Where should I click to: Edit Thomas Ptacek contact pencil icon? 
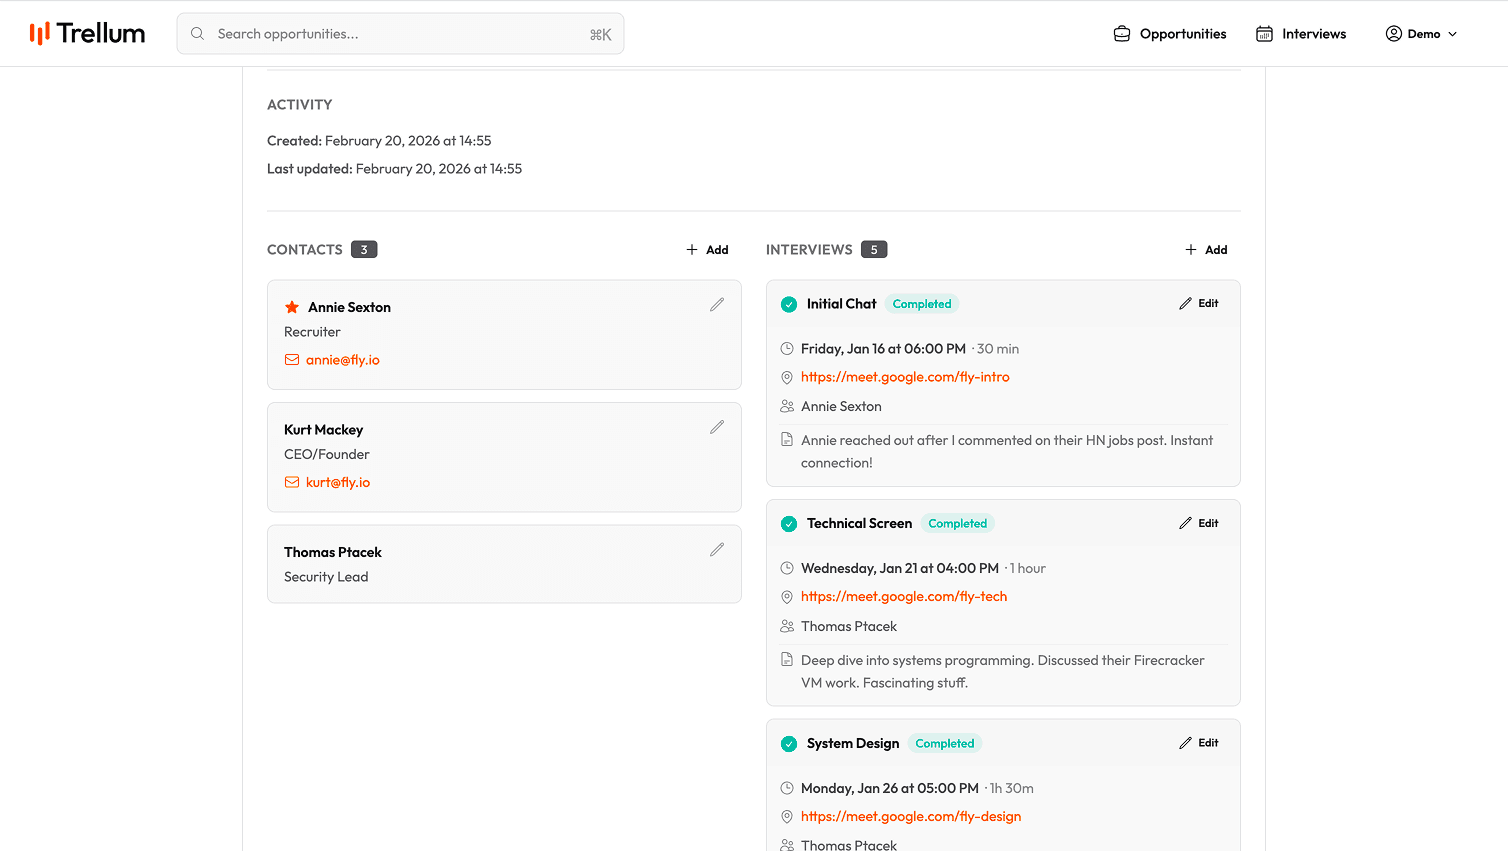click(x=717, y=550)
